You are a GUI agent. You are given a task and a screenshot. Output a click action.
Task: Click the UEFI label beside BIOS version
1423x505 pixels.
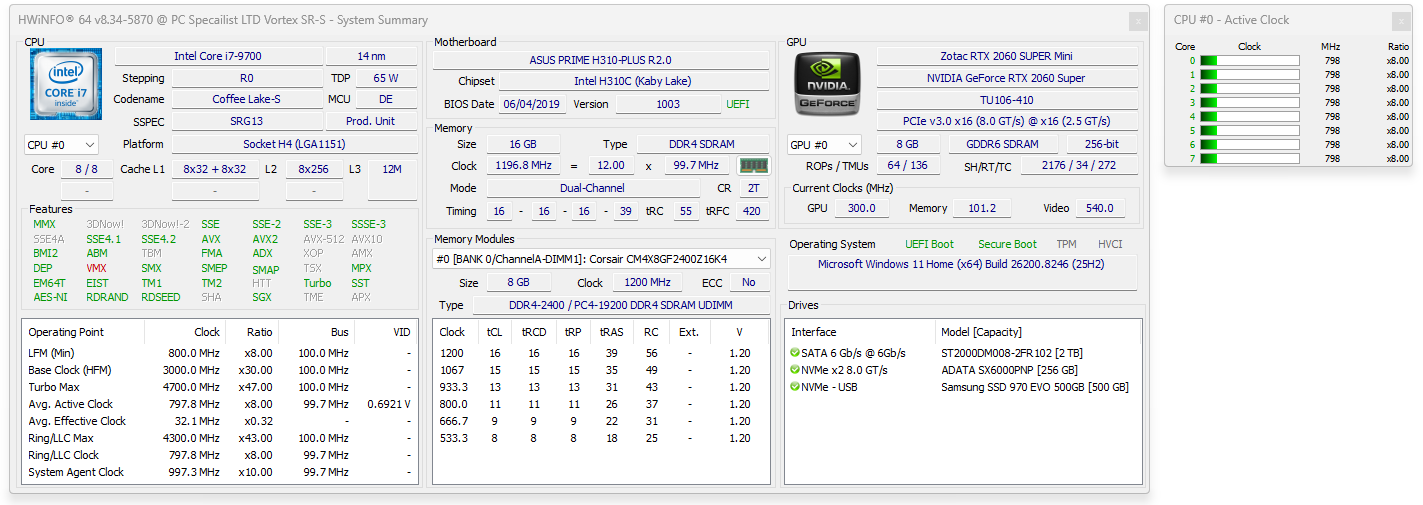tap(738, 104)
